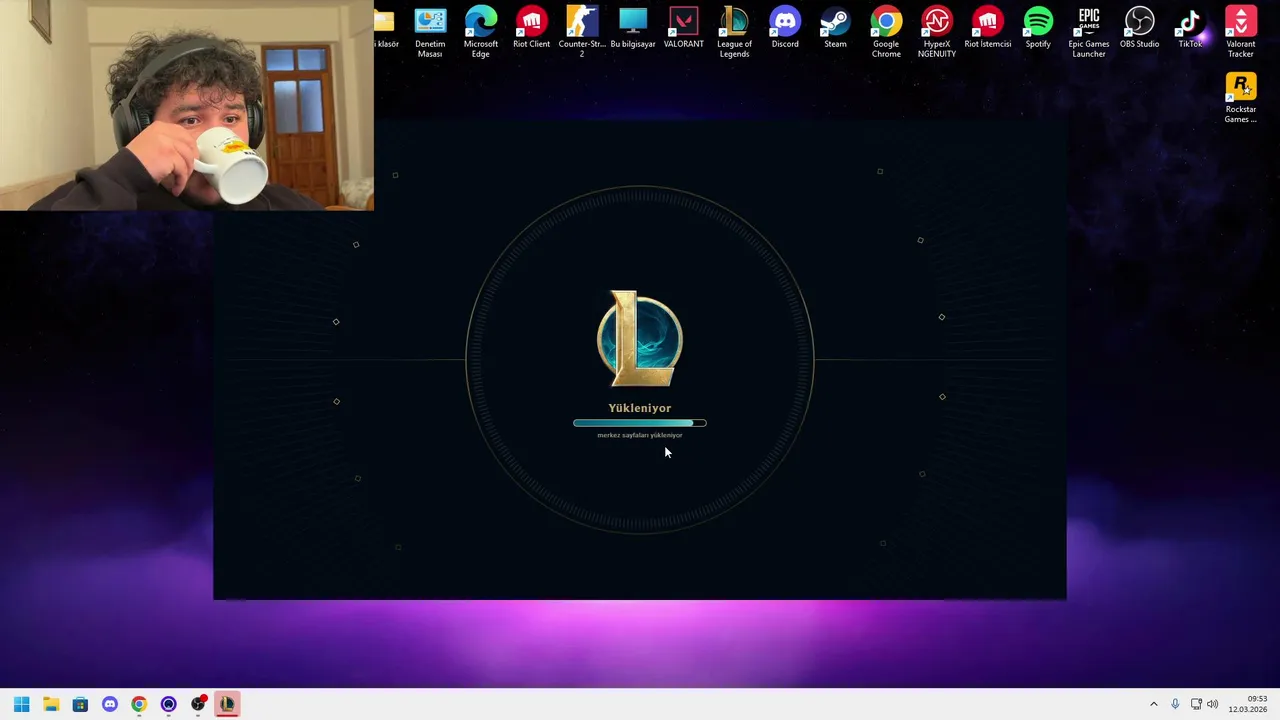Select the Epic Games Launcher desktop icon
Image resolution: width=1280 pixels, height=720 pixels.
[1089, 32]
